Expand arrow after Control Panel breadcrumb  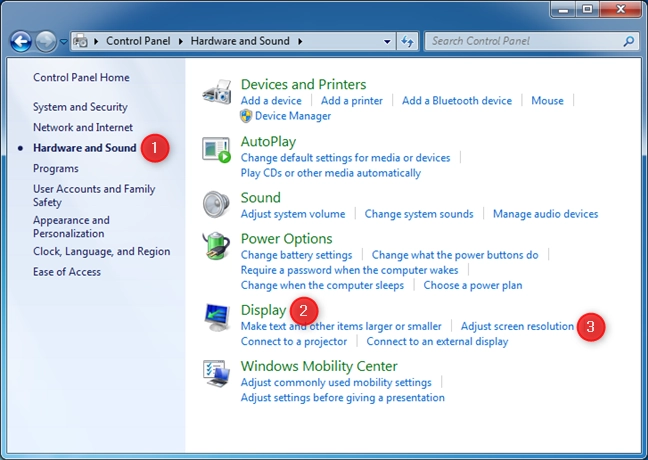(181, 41)
